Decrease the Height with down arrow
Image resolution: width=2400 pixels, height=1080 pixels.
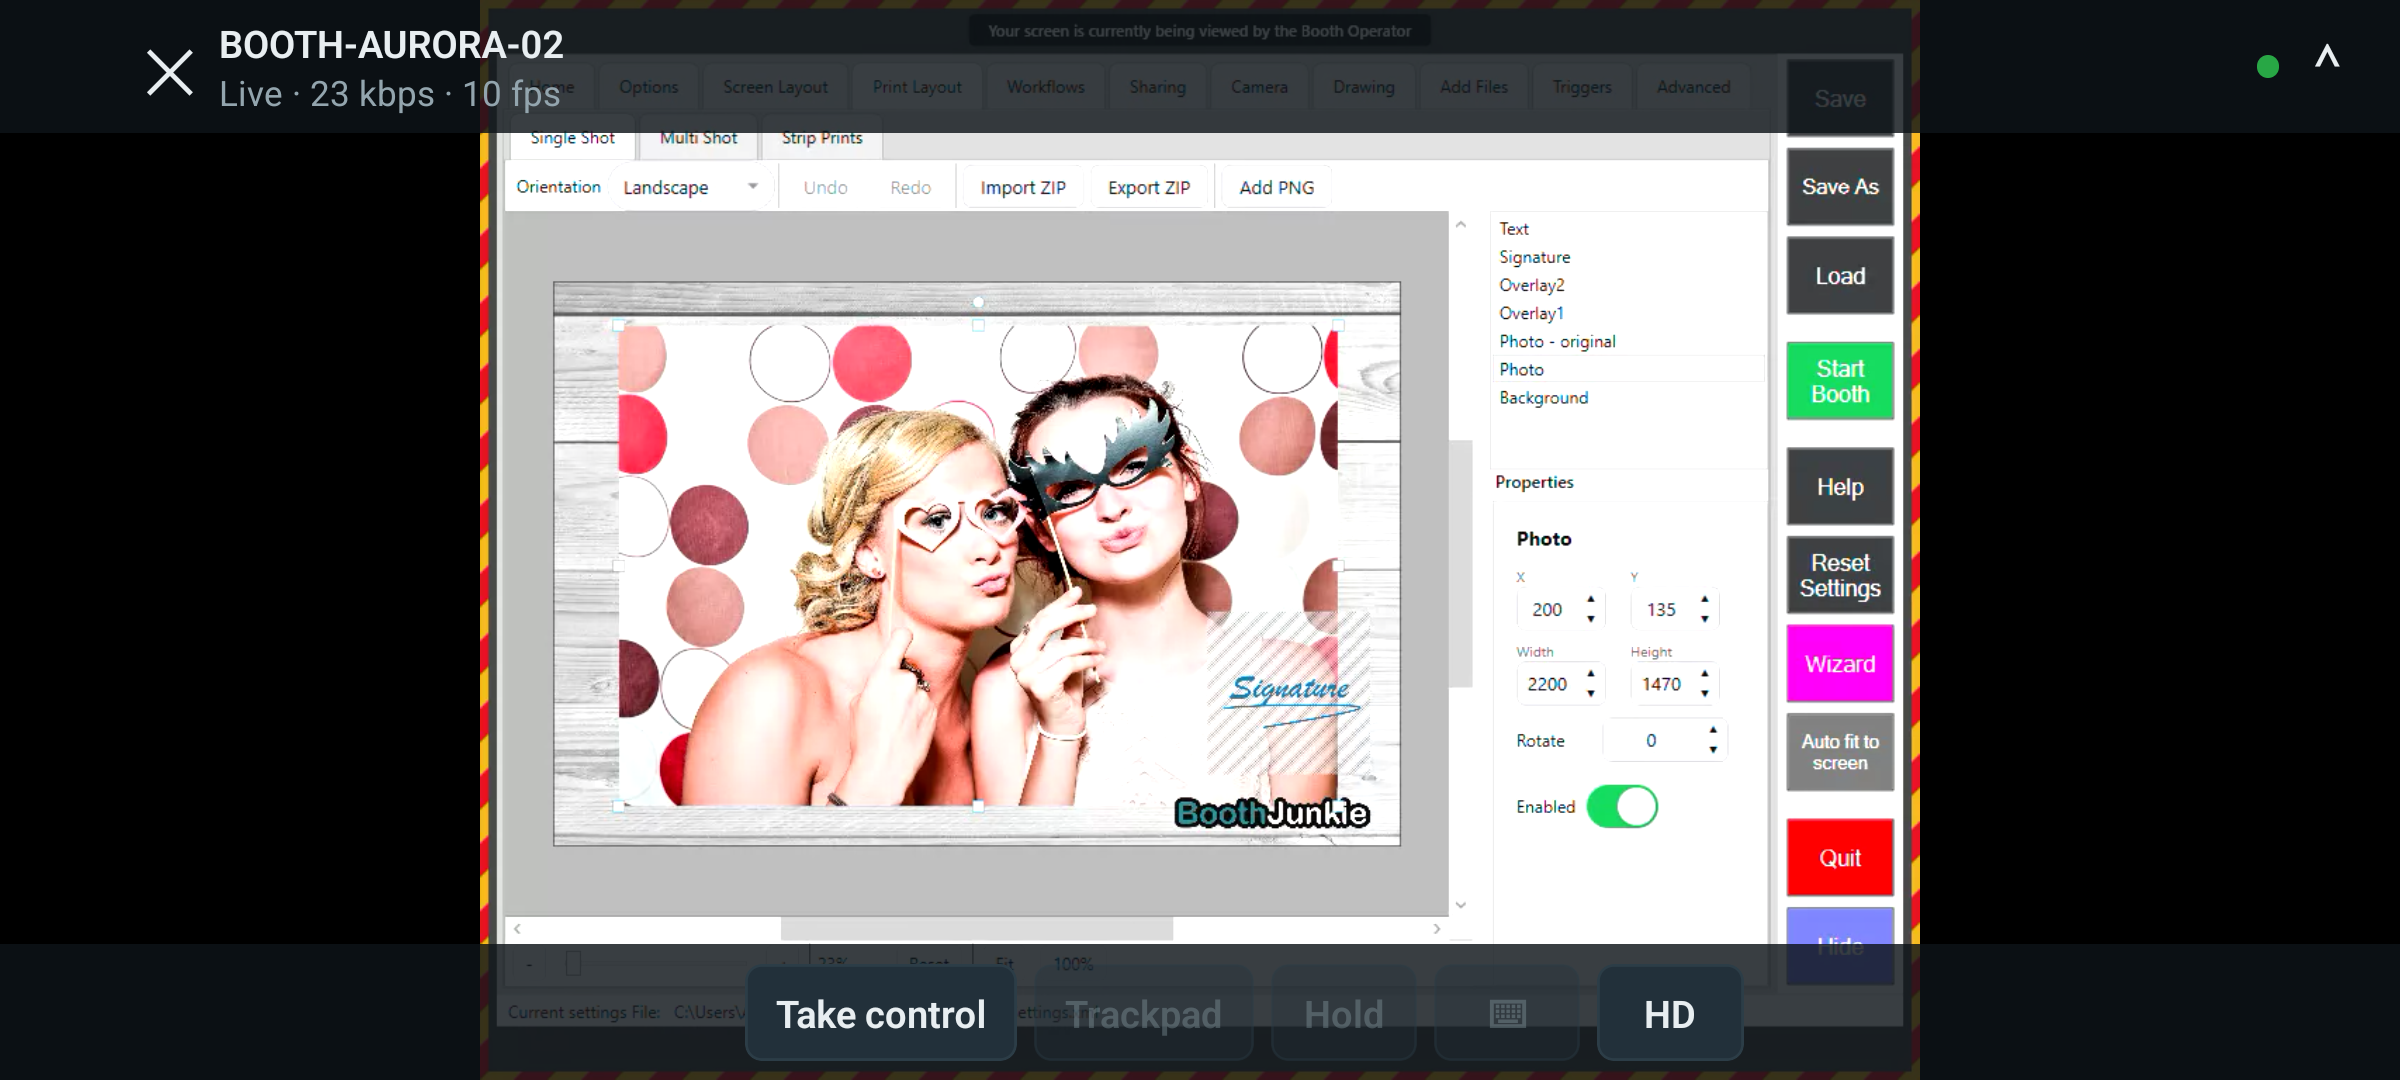tap(1704, 694)
